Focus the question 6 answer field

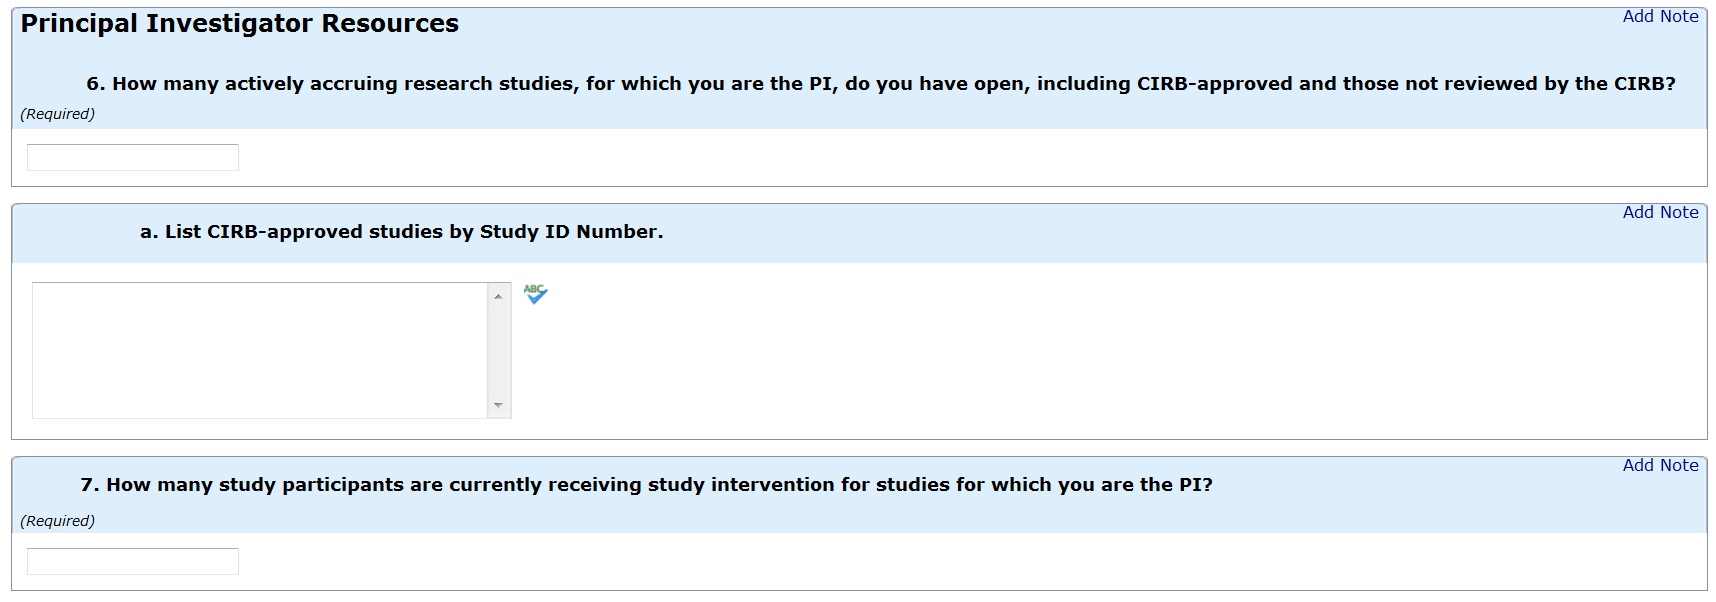click(133, 157)
